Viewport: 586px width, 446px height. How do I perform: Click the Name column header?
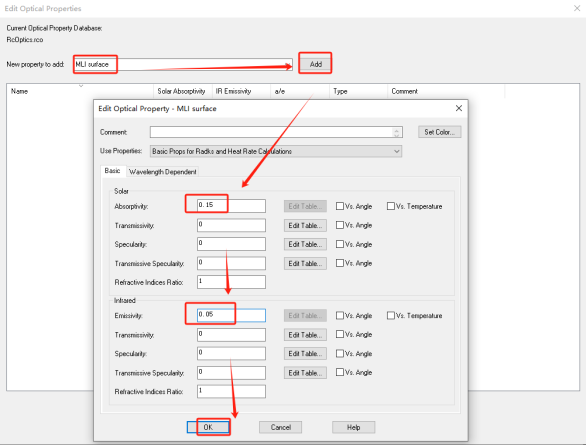[x=80, y=91]
